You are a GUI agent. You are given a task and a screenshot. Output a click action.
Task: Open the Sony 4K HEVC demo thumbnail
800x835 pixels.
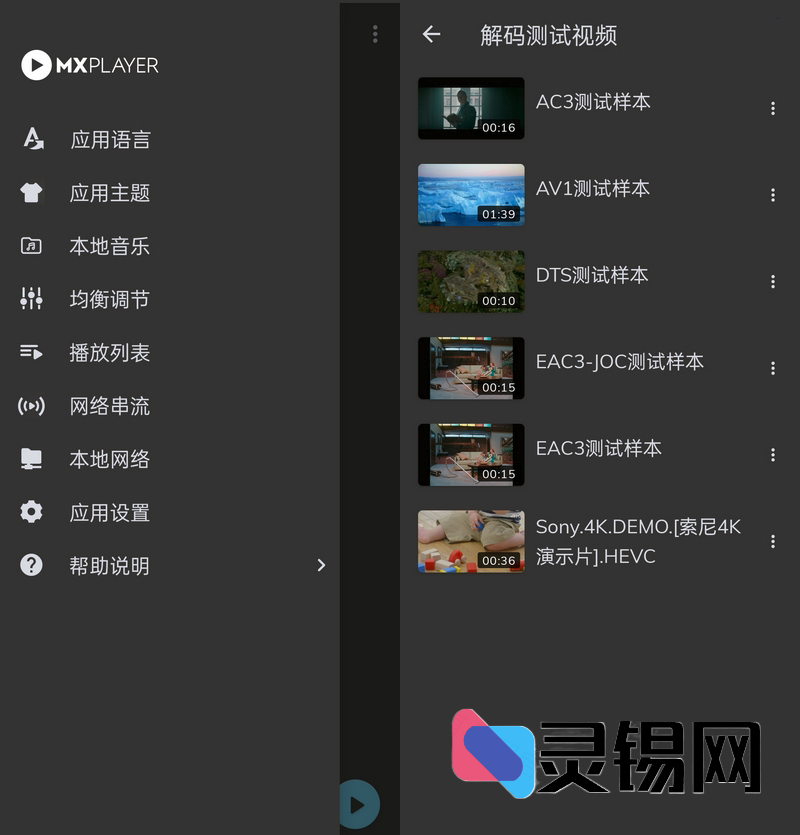tap(471, 541)
